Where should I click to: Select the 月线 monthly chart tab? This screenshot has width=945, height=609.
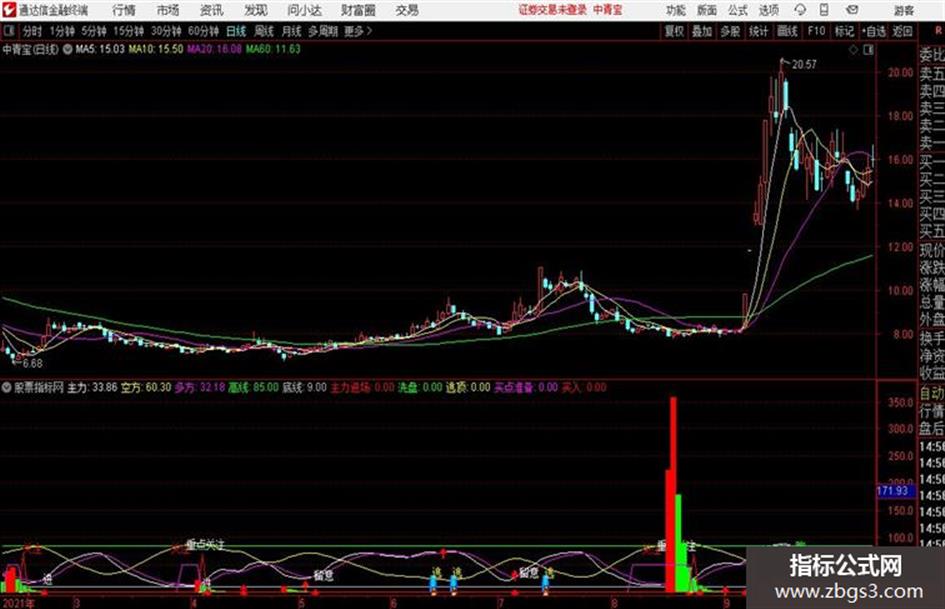coord(292,31)
